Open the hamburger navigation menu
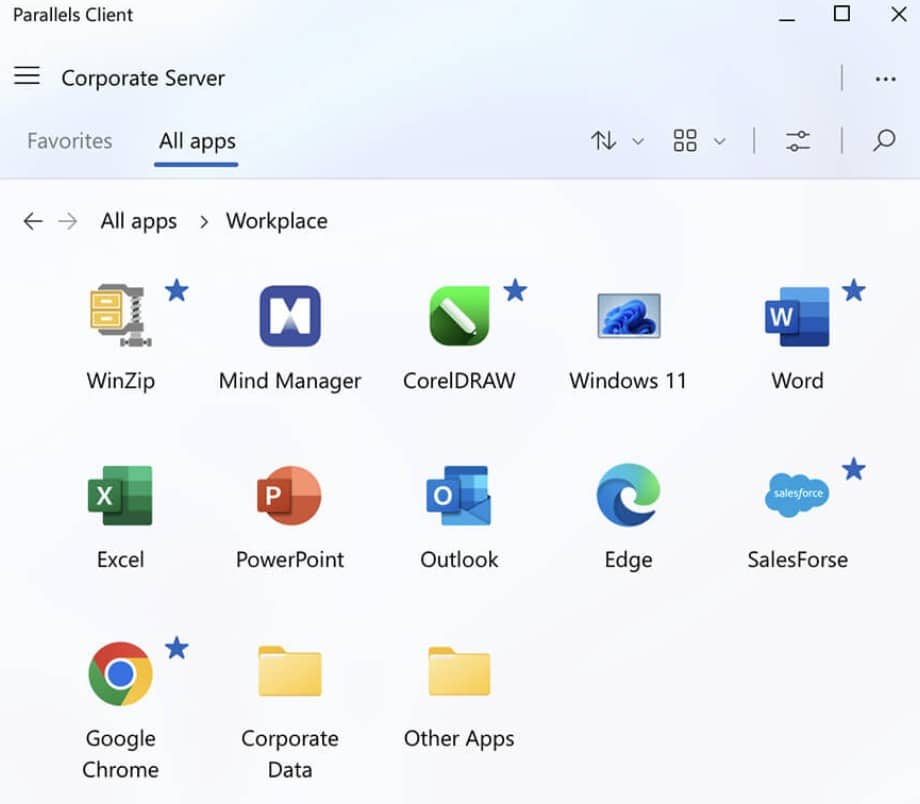The height and width of the screenshot is (804, 920). click(27, 76)
